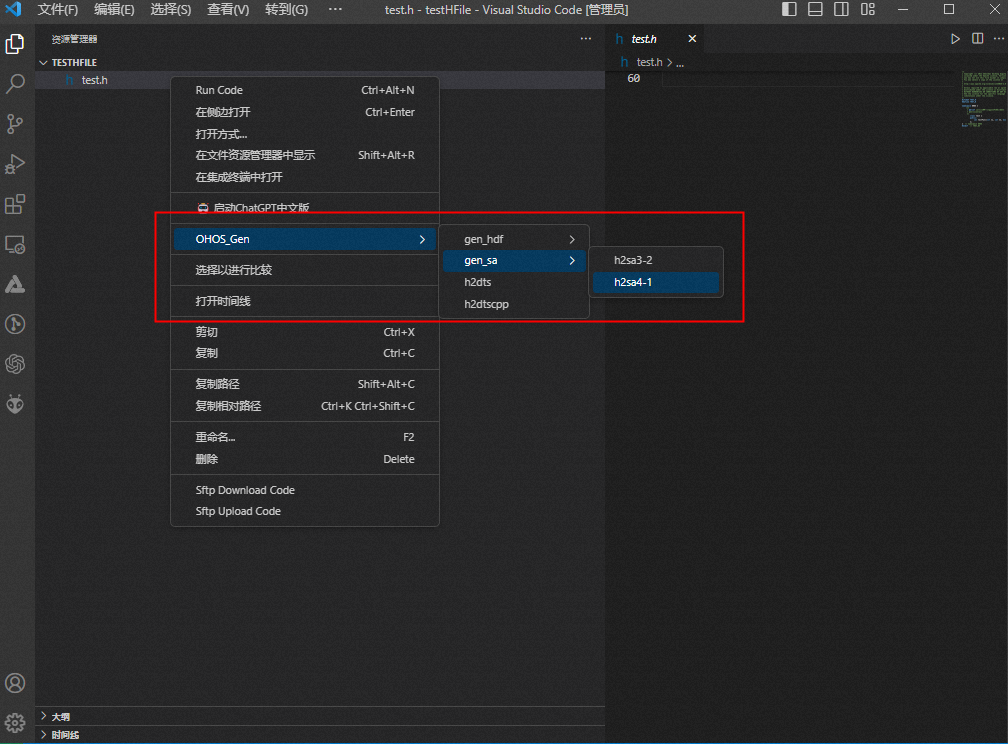Image resolution: width=1008 pixels, height=744 pixels.
Task: Open the Search view in activity bar
Action: click(15, 84)
